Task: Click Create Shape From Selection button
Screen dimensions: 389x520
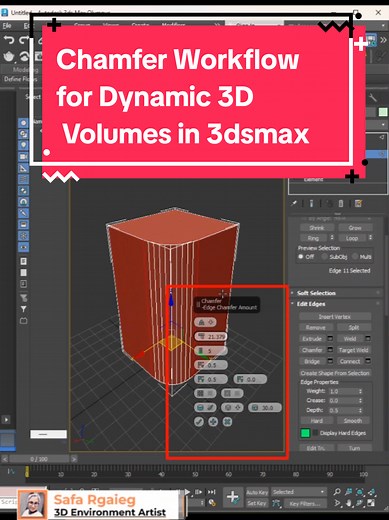Action: [335, 373]
